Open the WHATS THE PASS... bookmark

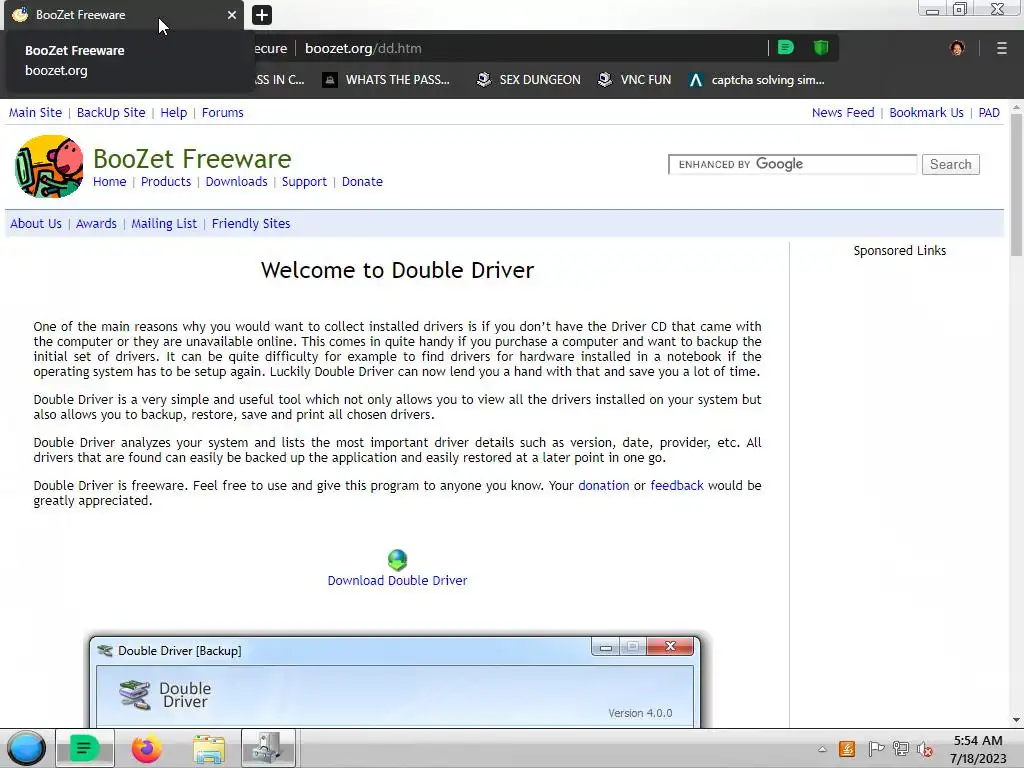tap(387, 80)
